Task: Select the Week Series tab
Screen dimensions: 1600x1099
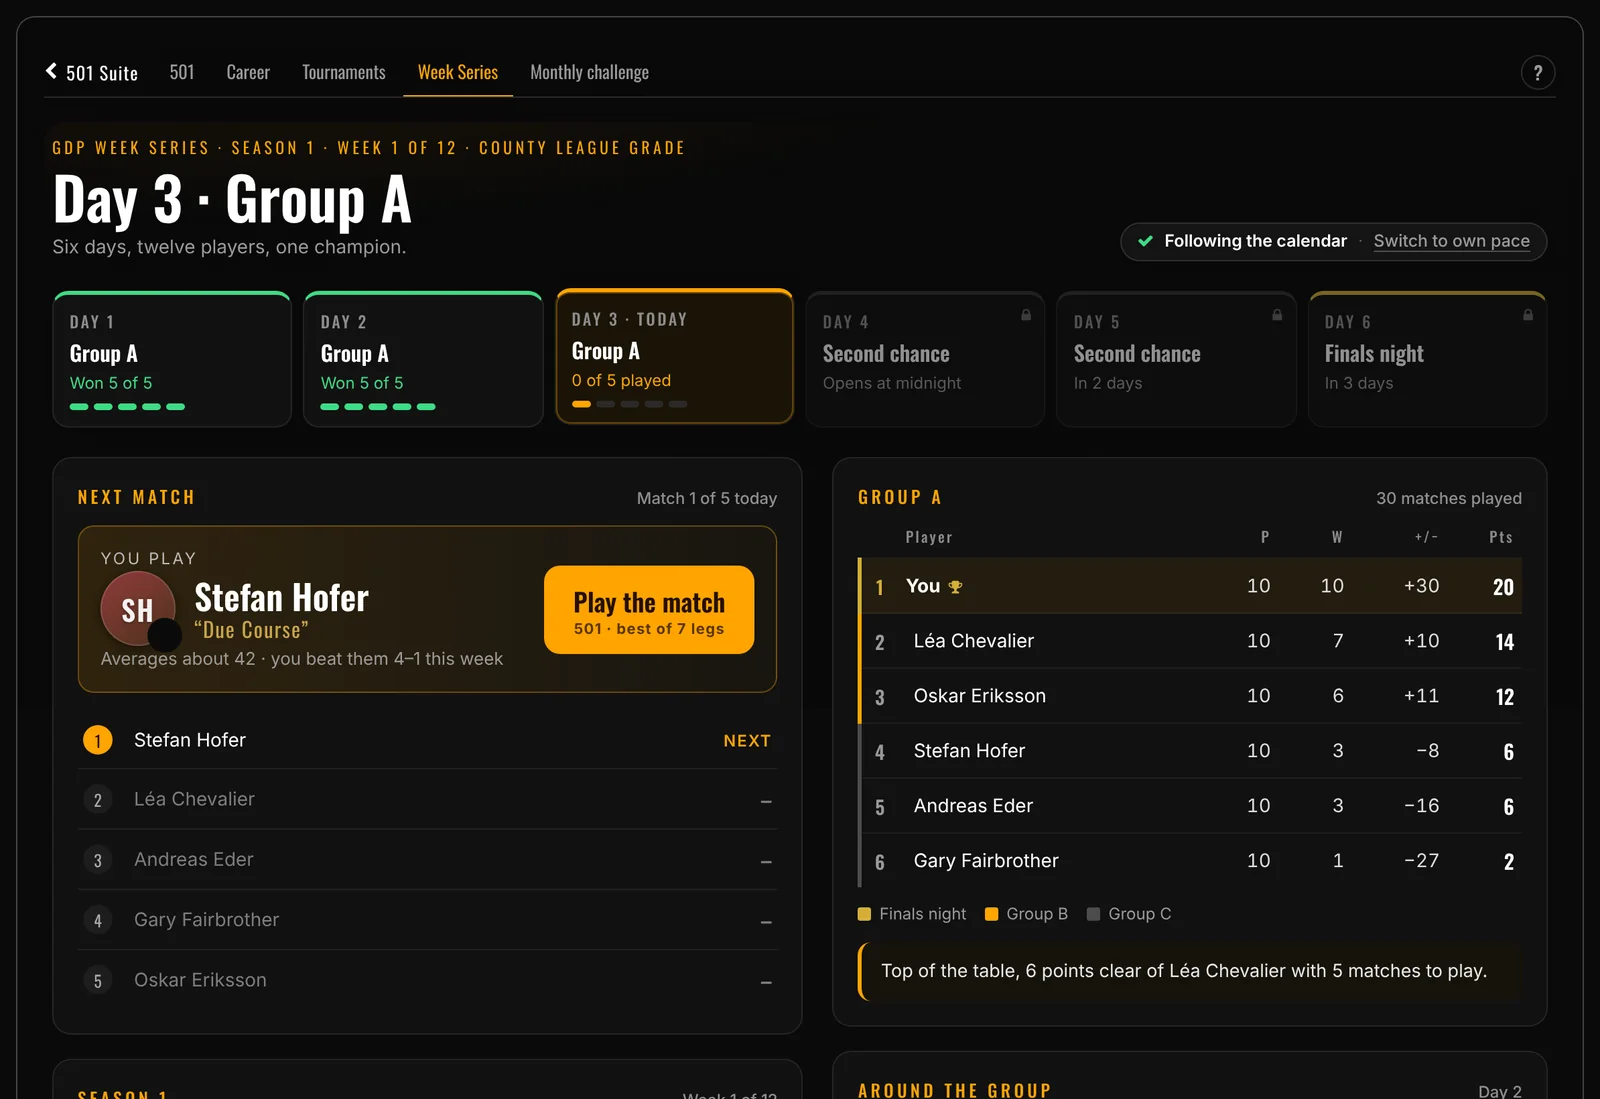Action: [458, 72]
